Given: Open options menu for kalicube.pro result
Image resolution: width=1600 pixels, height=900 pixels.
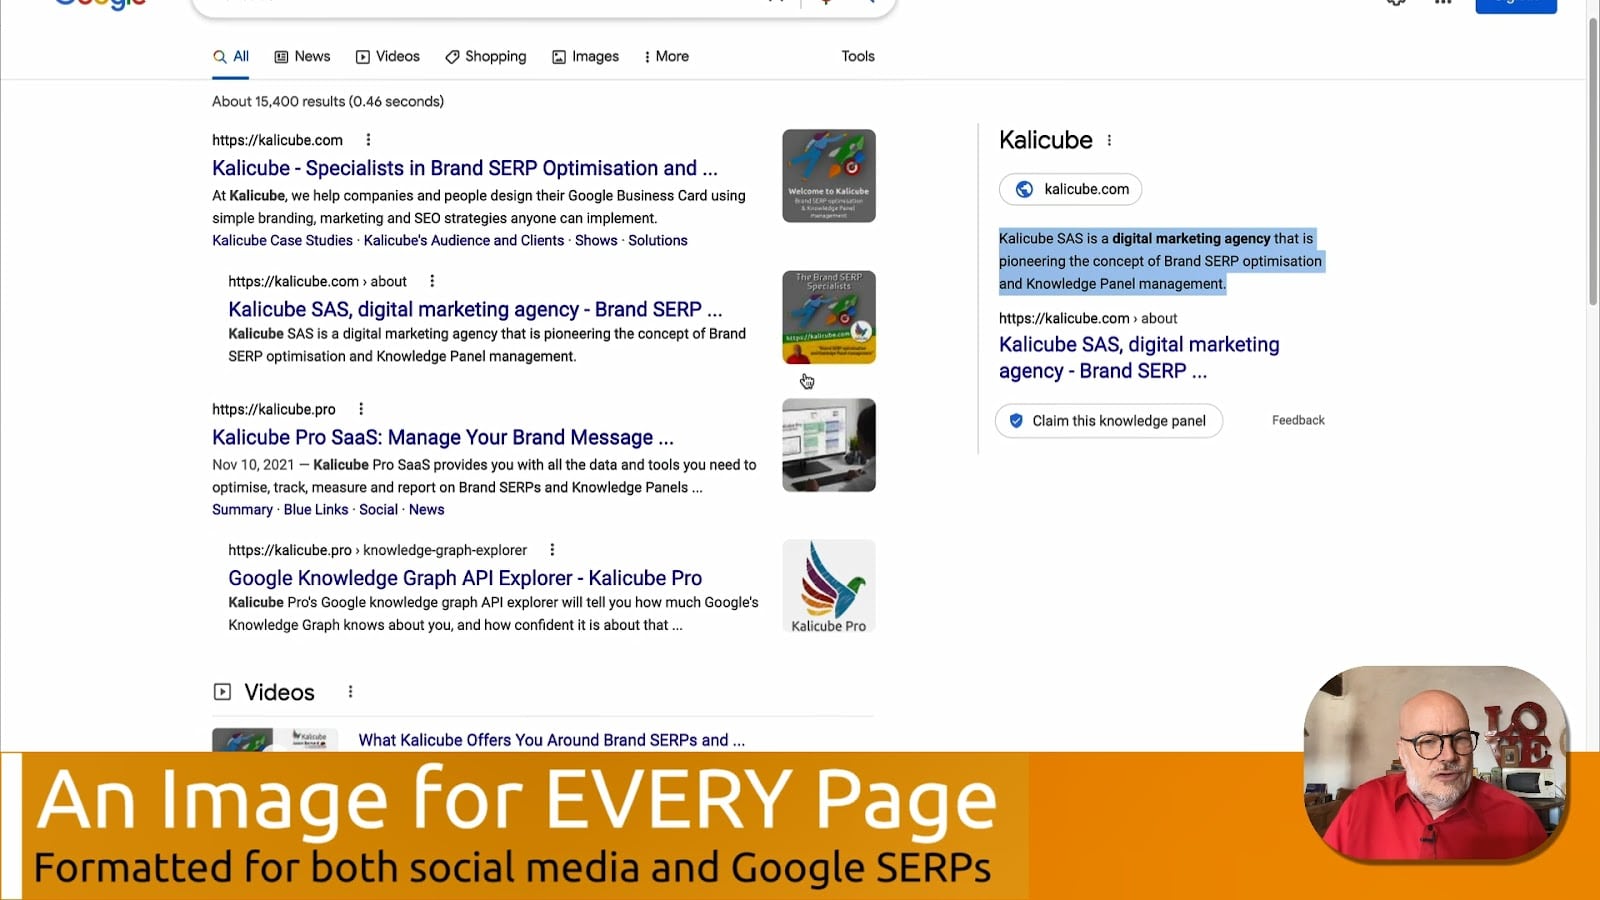Looking at the screenshot, I should 361,409.
